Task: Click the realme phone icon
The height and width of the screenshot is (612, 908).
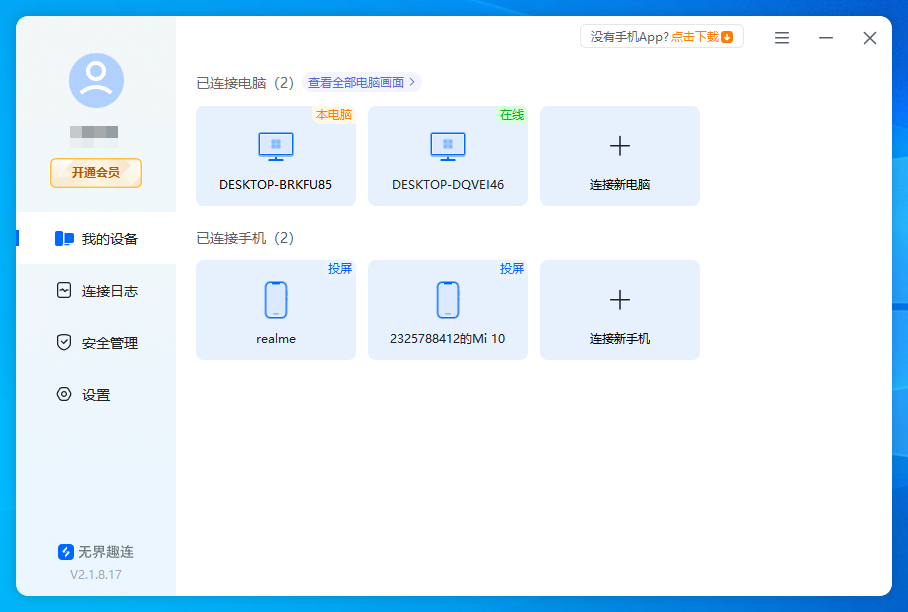Action: 275,298
